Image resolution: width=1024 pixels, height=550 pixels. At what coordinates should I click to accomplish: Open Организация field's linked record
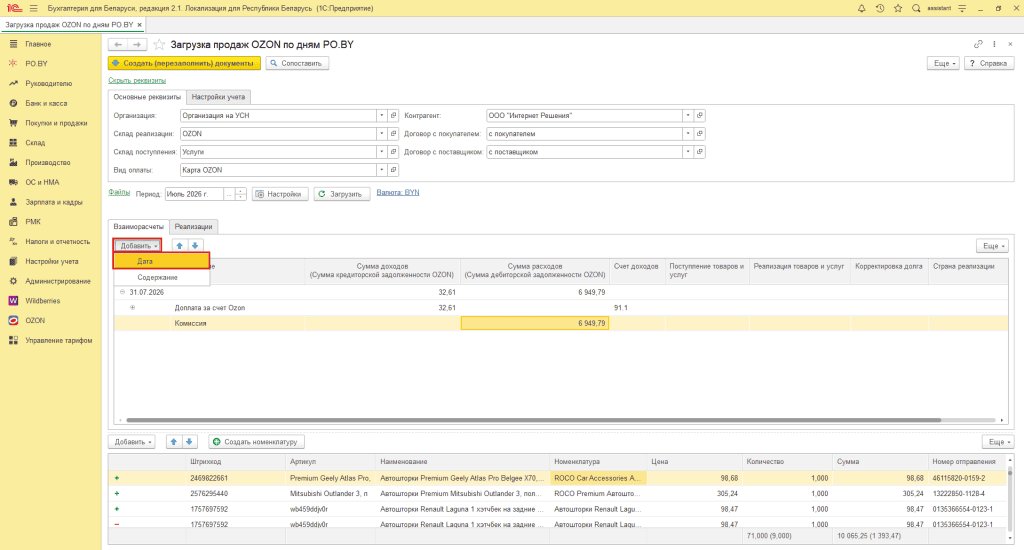pos(393,116)
